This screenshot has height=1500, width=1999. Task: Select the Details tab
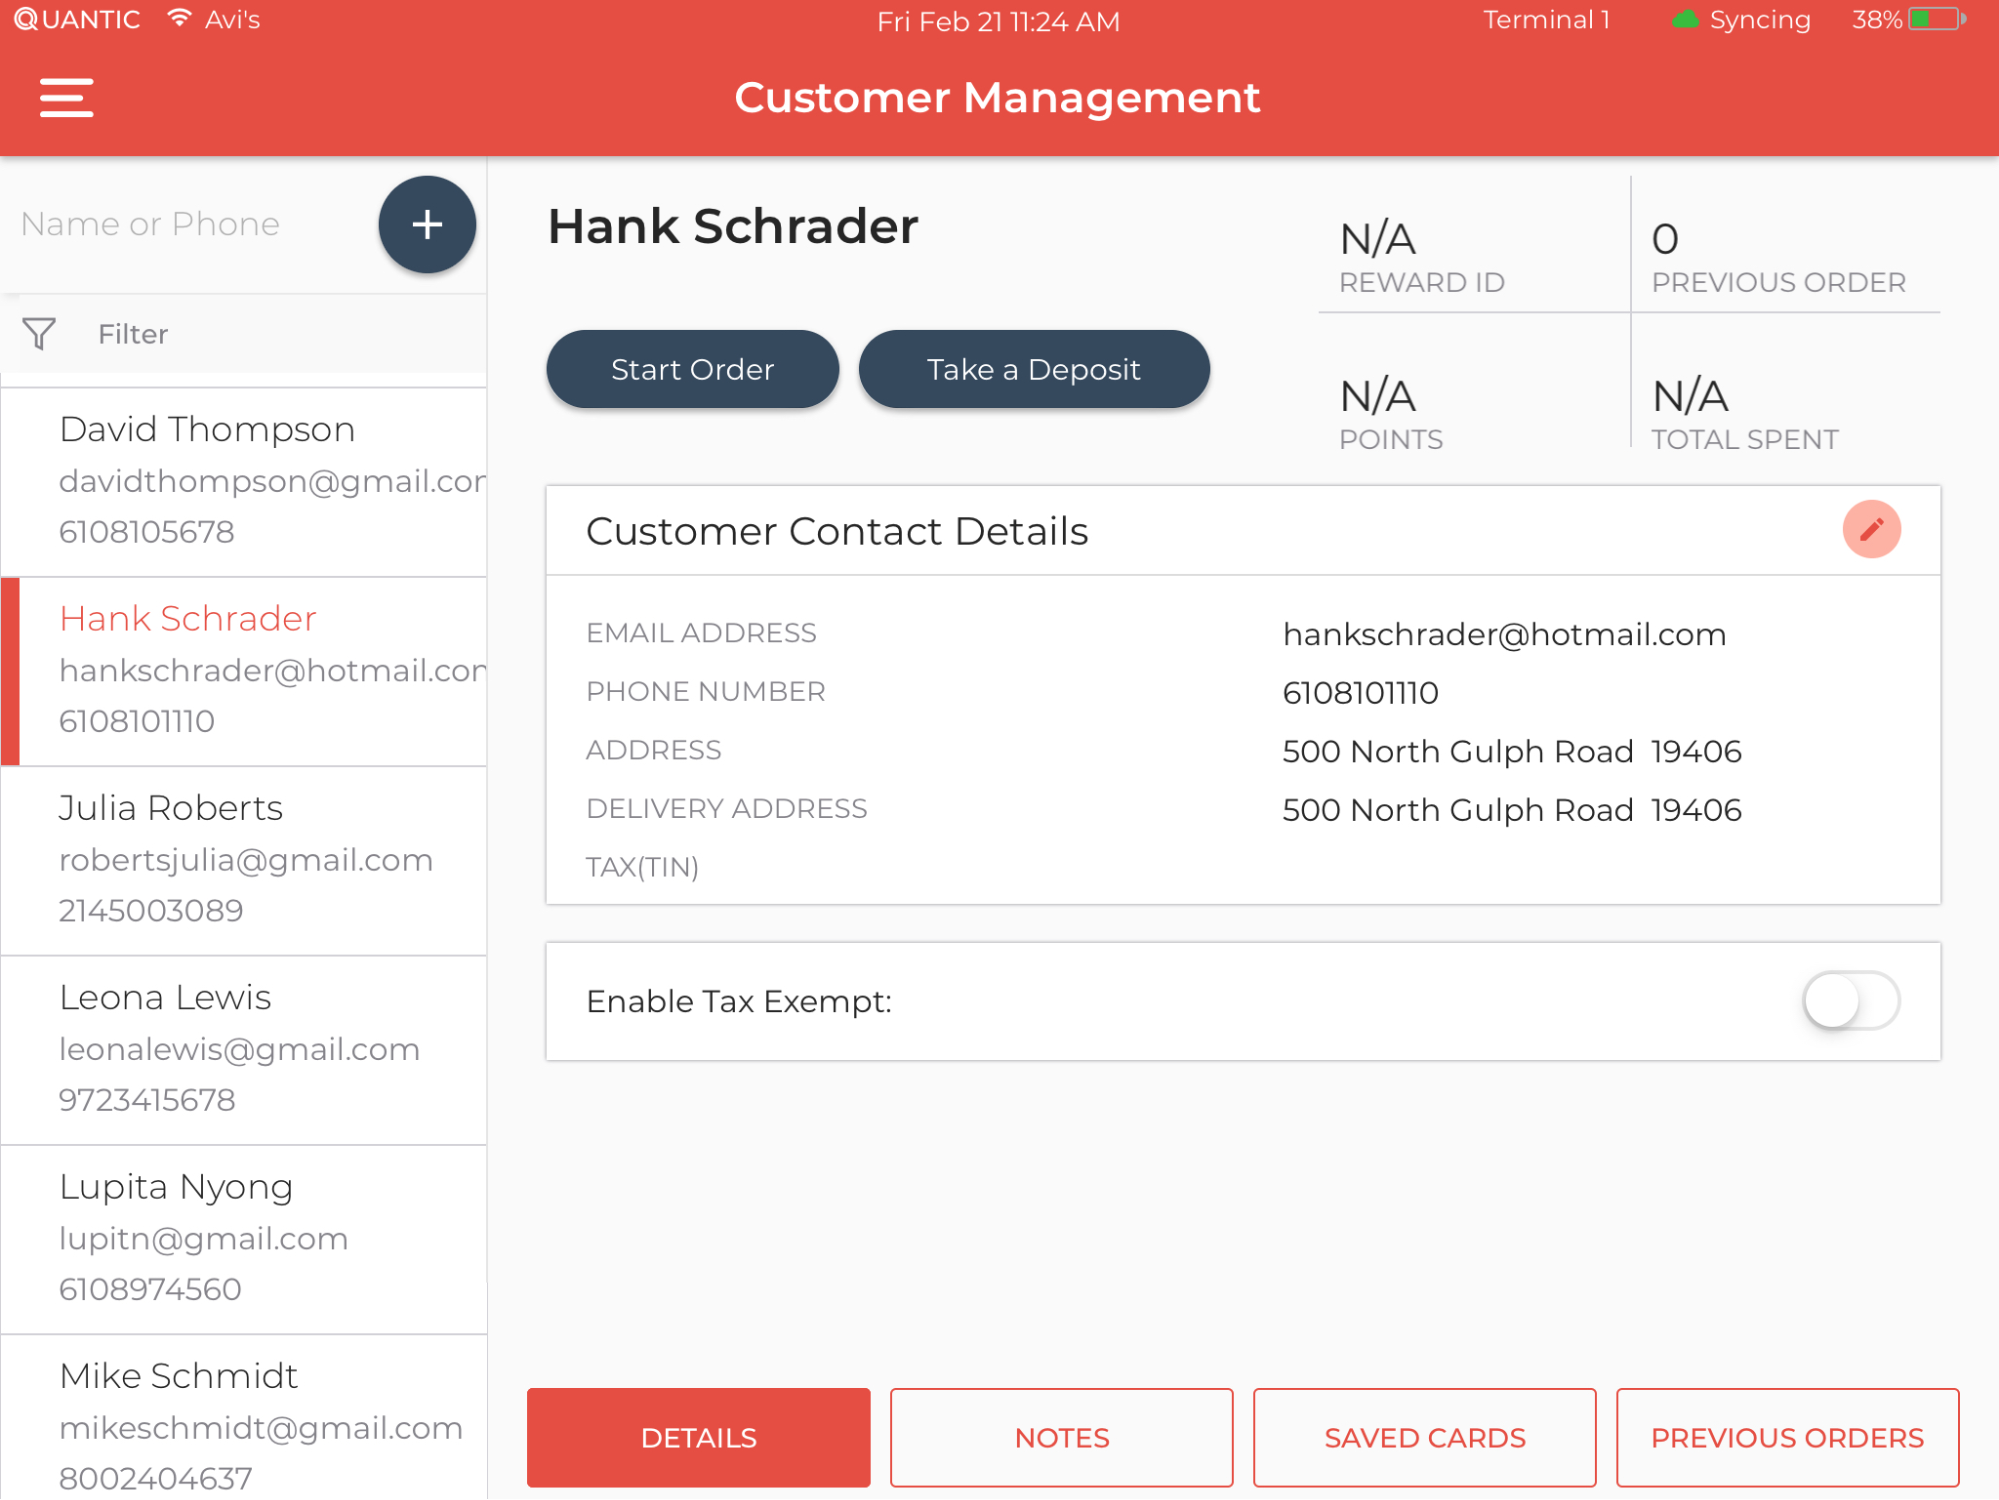(698, 1437)
